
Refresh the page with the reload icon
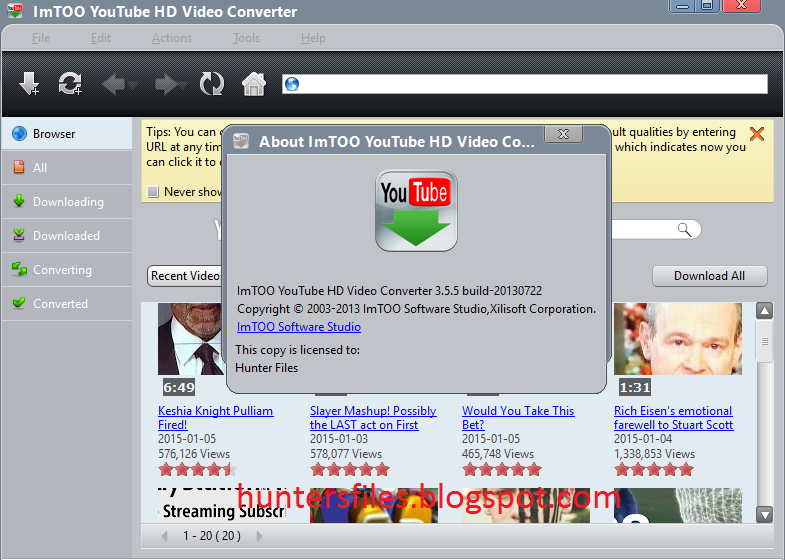tap(211, 84)
